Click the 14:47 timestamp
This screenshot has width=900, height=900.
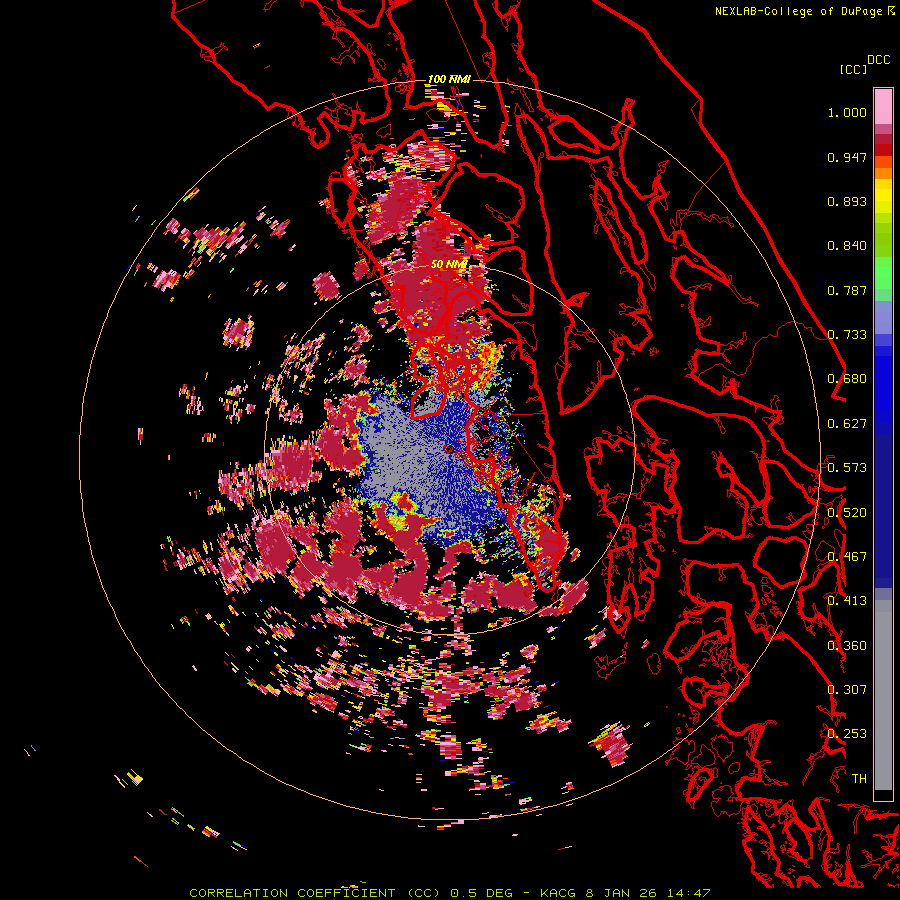[x=689, y=893]
